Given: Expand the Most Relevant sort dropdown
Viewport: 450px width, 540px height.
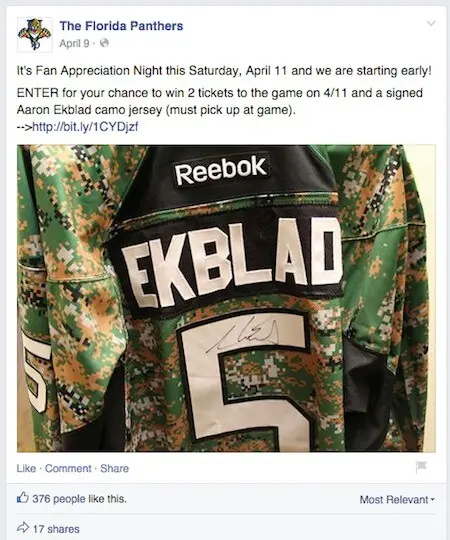Looking at the screenshot, I should [397, 499].
